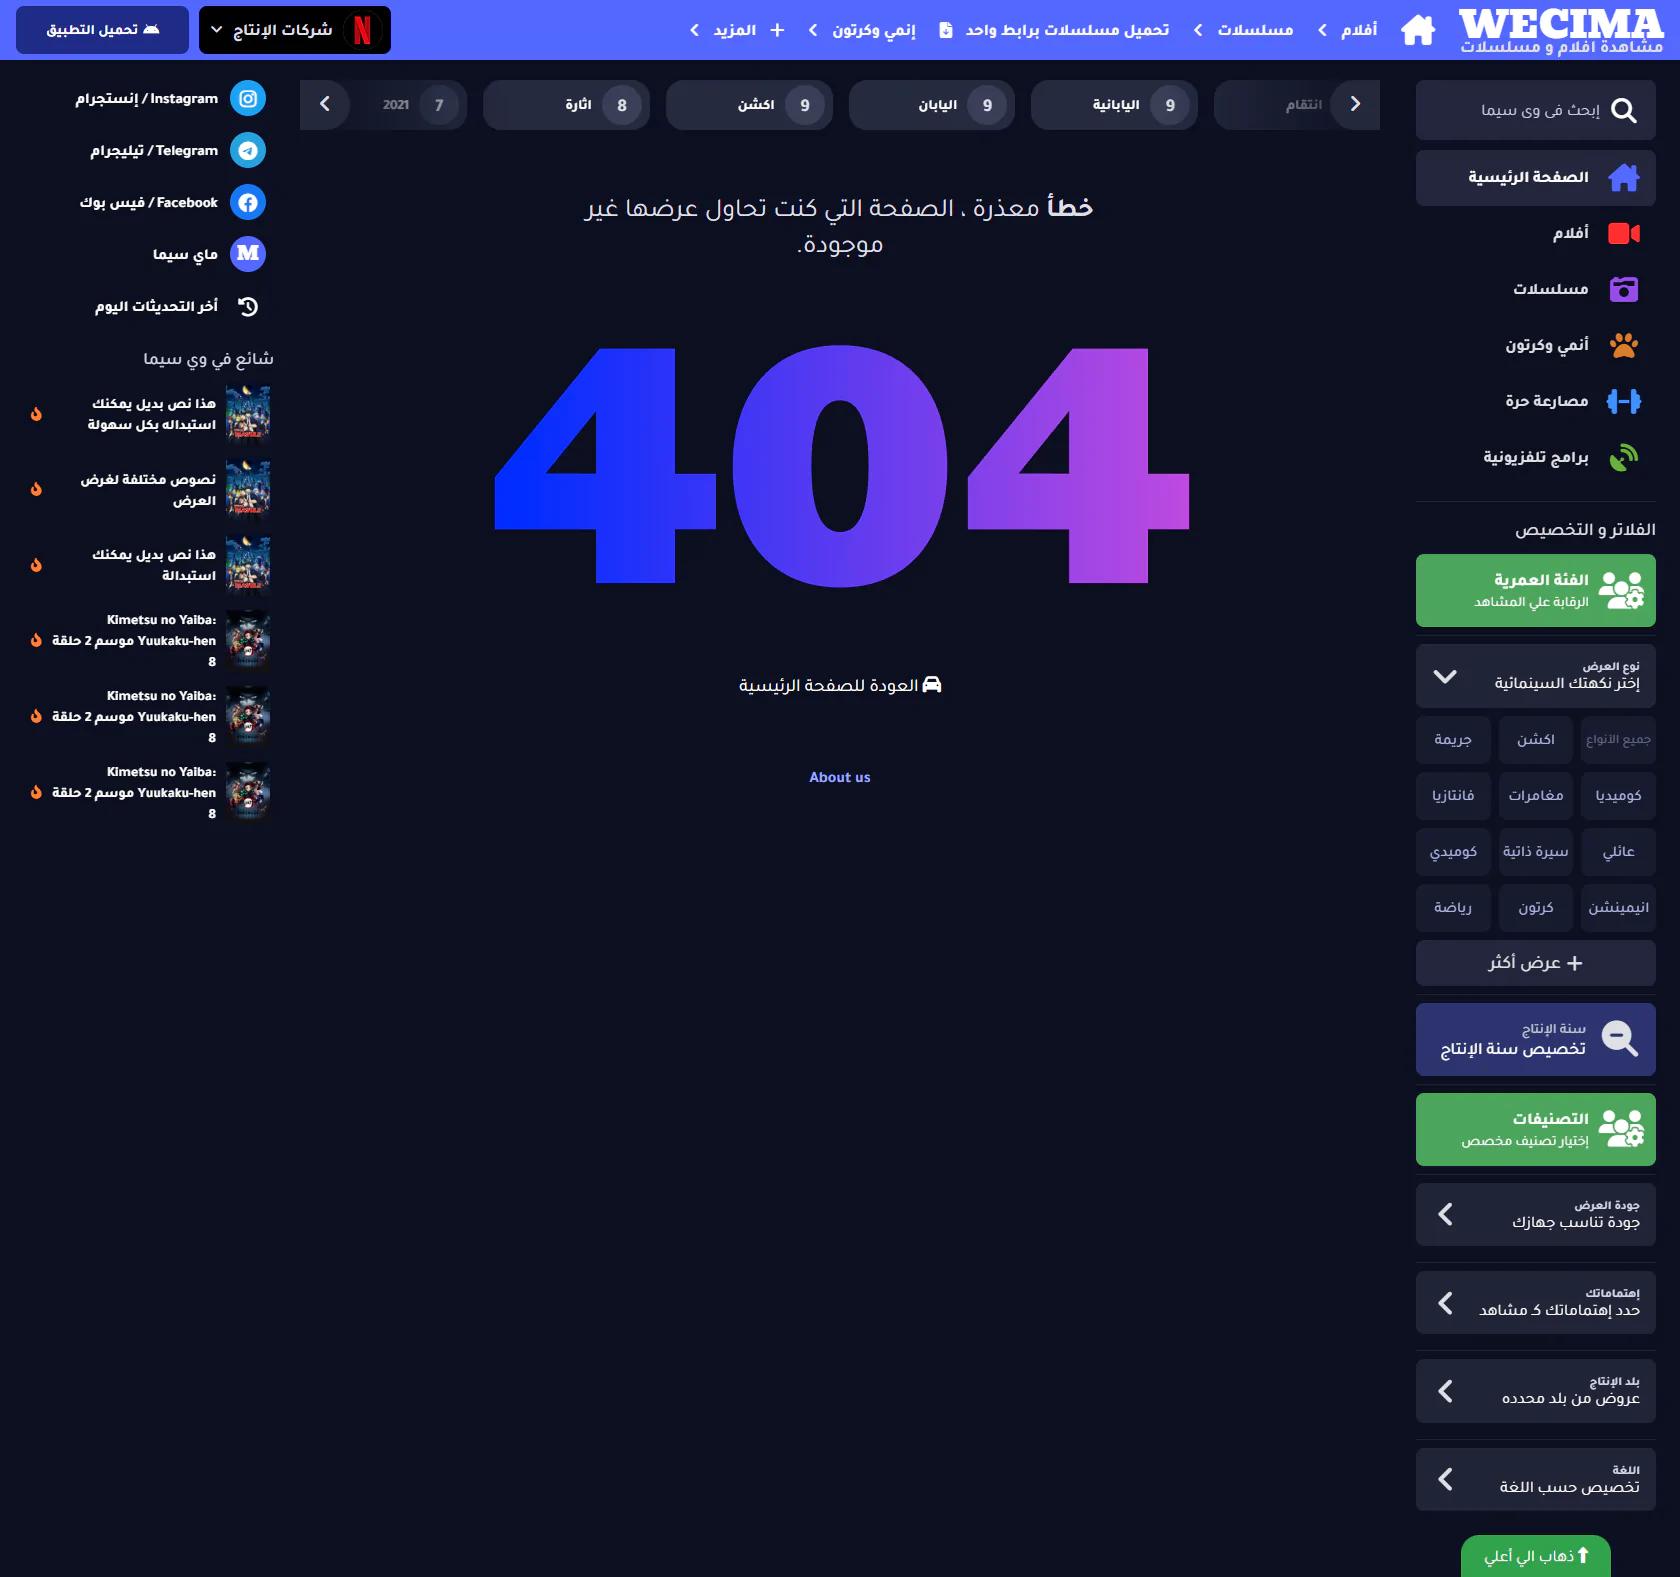Image resolution: width=1680 pixels, height=1577 pixels.
Task: Click the wrestling dumbbell icon
Action: pos(1623,401)
